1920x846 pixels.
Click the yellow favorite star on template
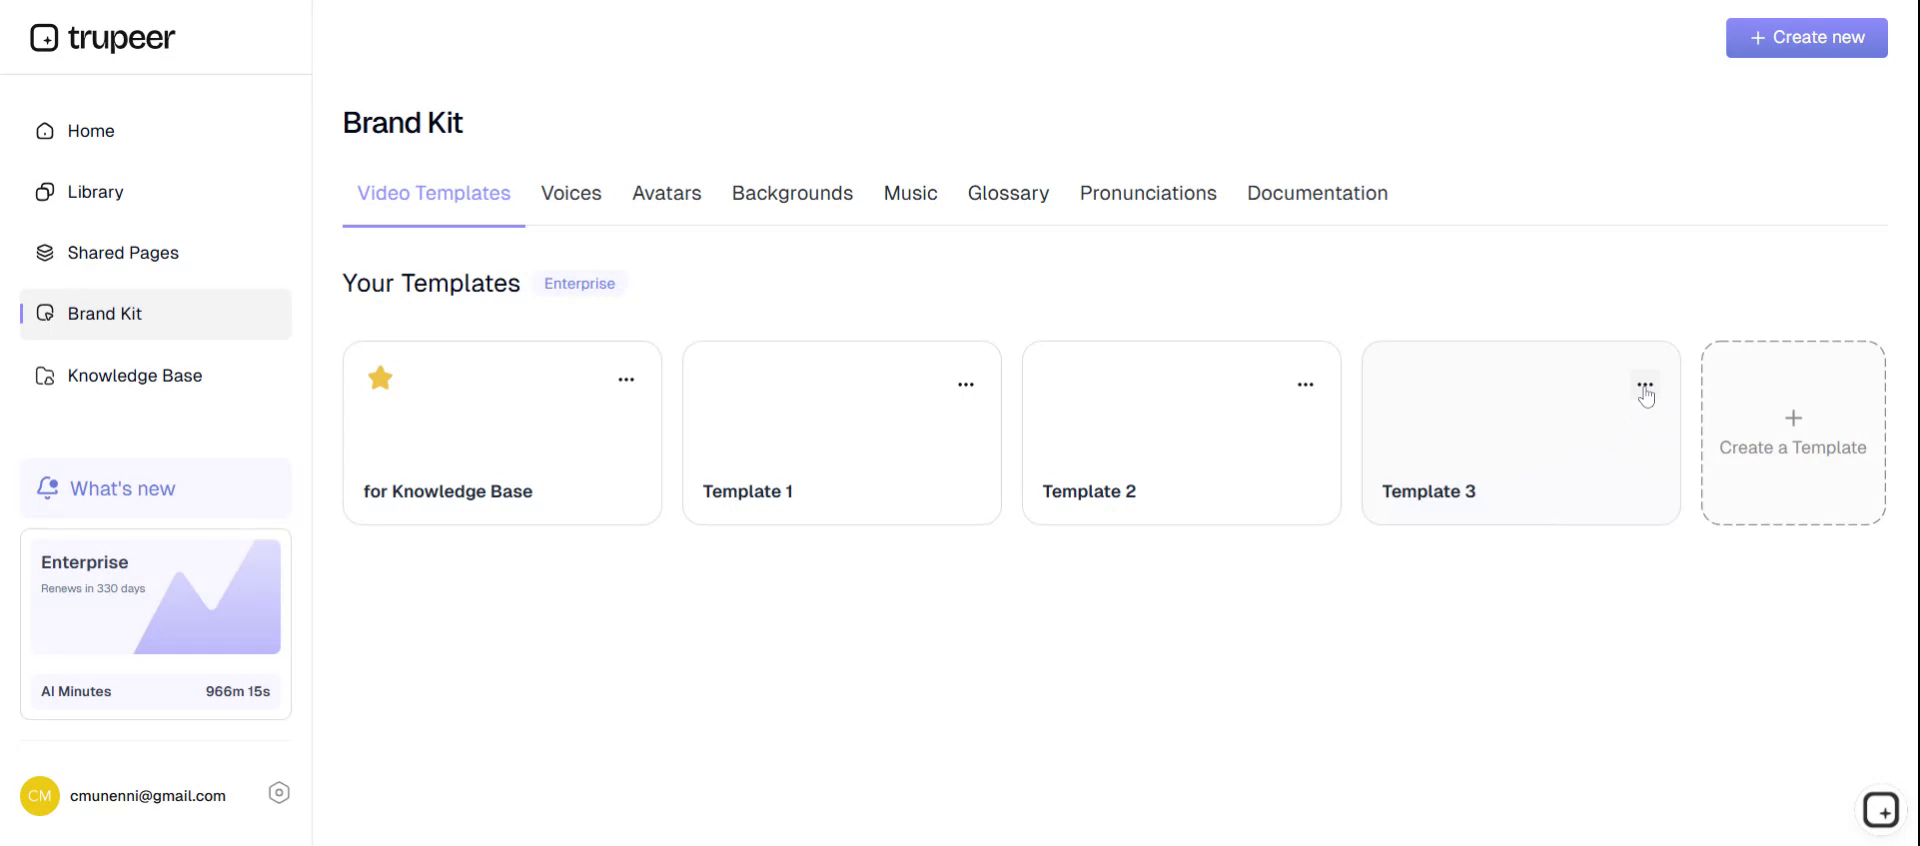[380, 378]
